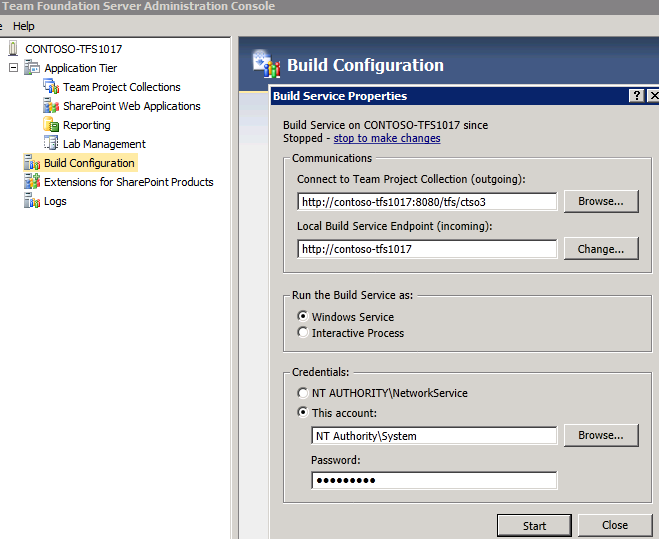Click the Team Project Collection URL field

coord(427,202)
